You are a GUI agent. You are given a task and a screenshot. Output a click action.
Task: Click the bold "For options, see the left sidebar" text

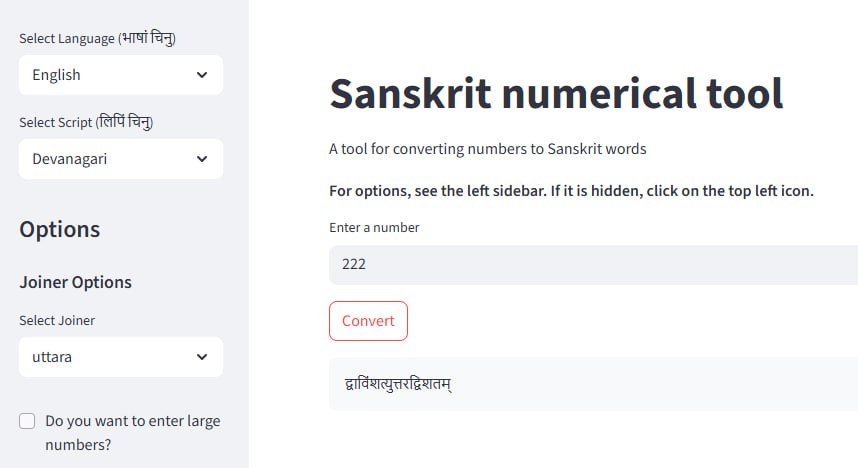pos(571,190)
